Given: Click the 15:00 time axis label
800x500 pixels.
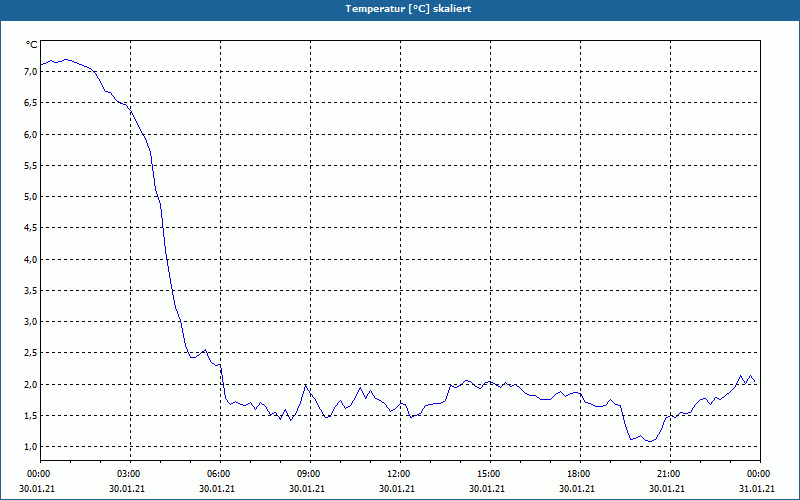Looking at the screenshot, I should coord(488,474).
